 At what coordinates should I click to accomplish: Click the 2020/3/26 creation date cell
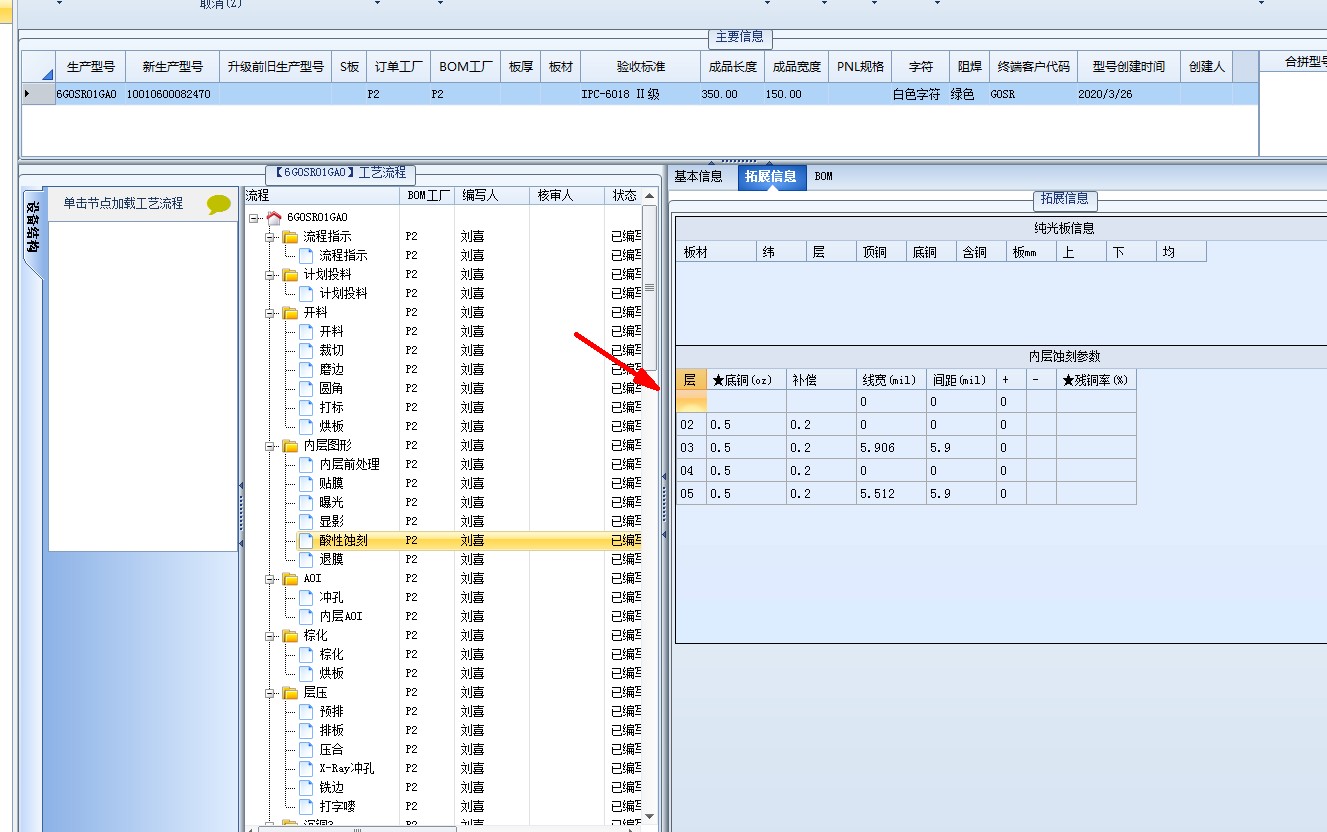[1128, 94]
